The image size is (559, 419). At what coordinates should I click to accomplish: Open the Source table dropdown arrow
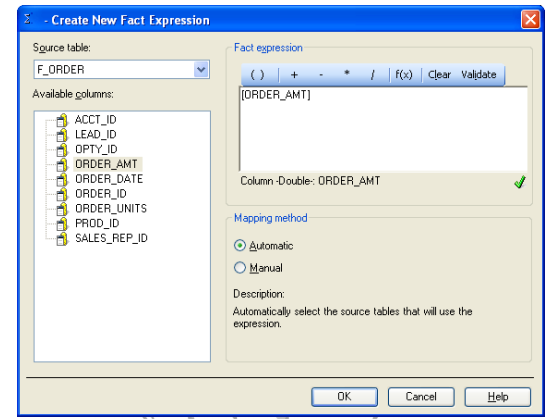pos(201,69)
